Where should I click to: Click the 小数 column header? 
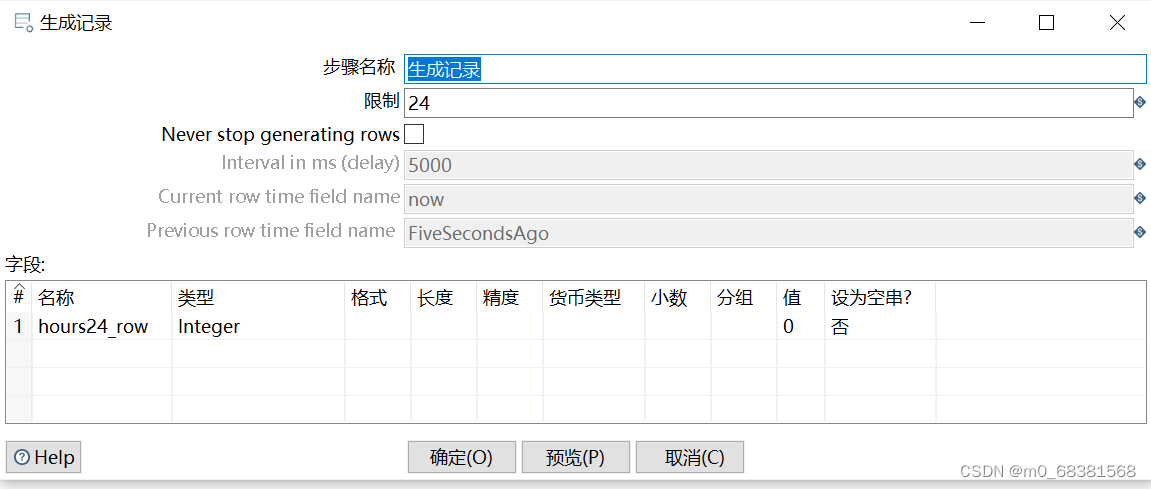678,297
